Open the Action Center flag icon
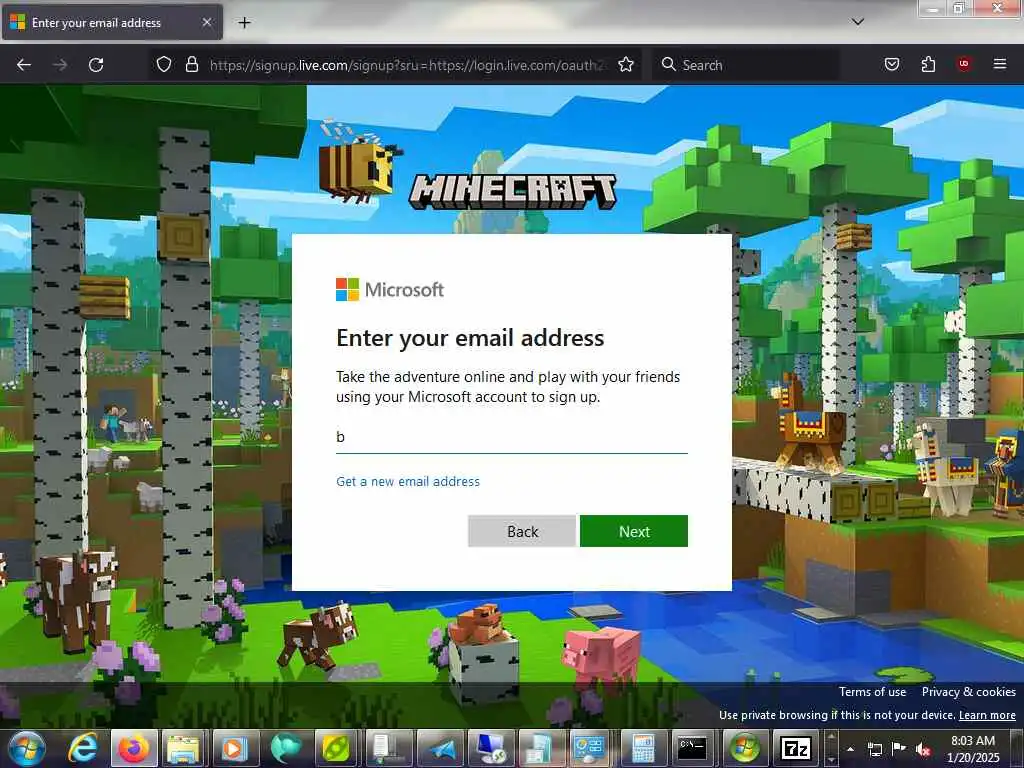Viewport: 1024px width, 768px height. click(x=899, y=749)
